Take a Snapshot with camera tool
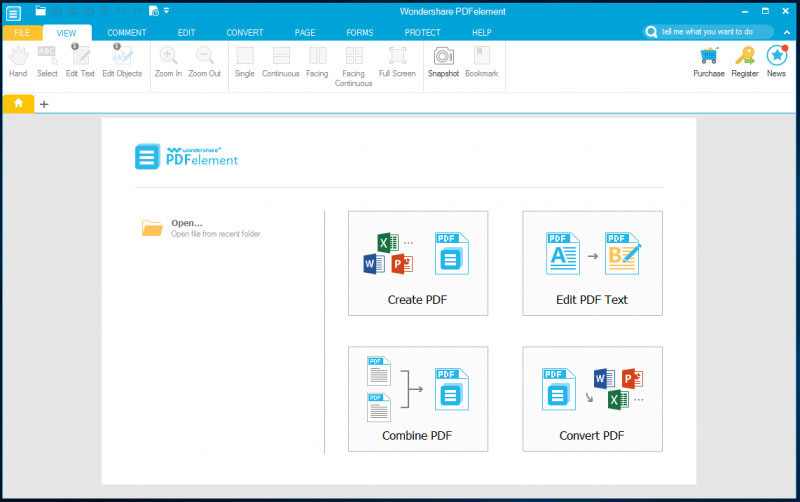 coord(443,61)
